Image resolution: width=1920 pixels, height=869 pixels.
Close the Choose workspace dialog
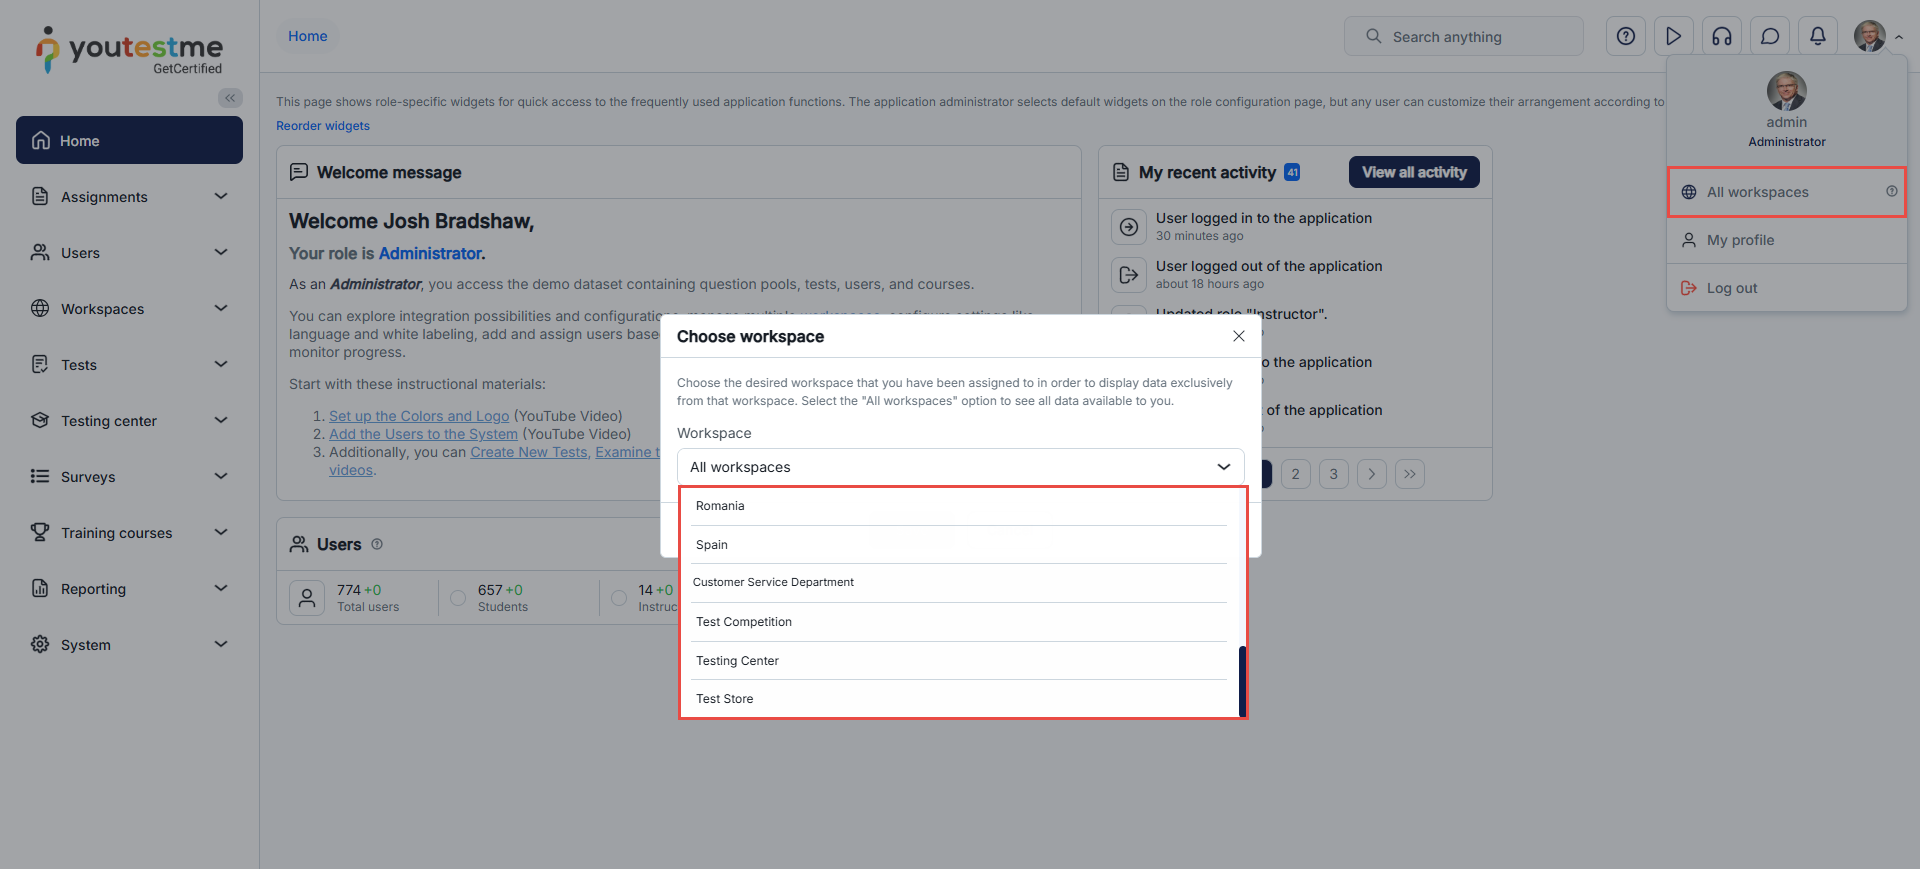(x=1238, y=336)
